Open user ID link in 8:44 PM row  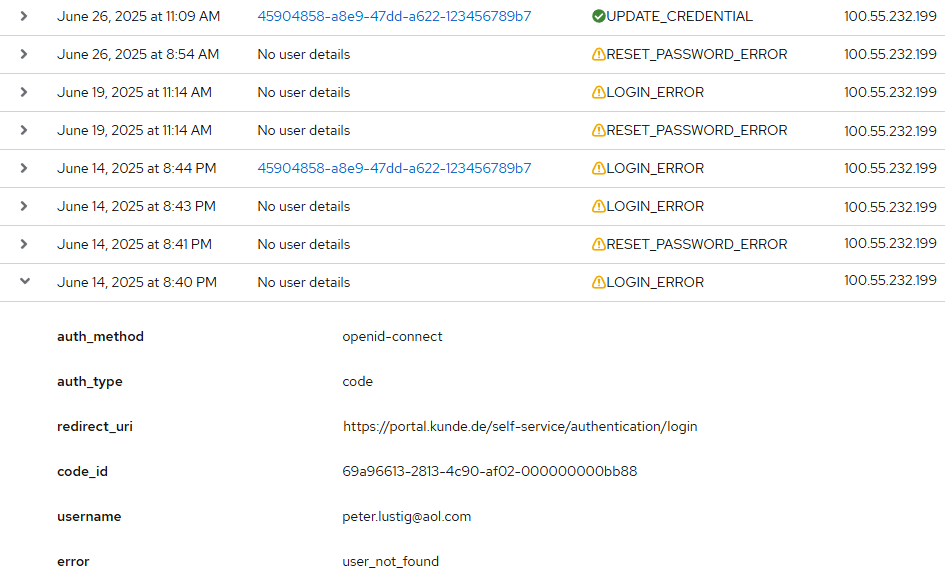tap(394, 168)
